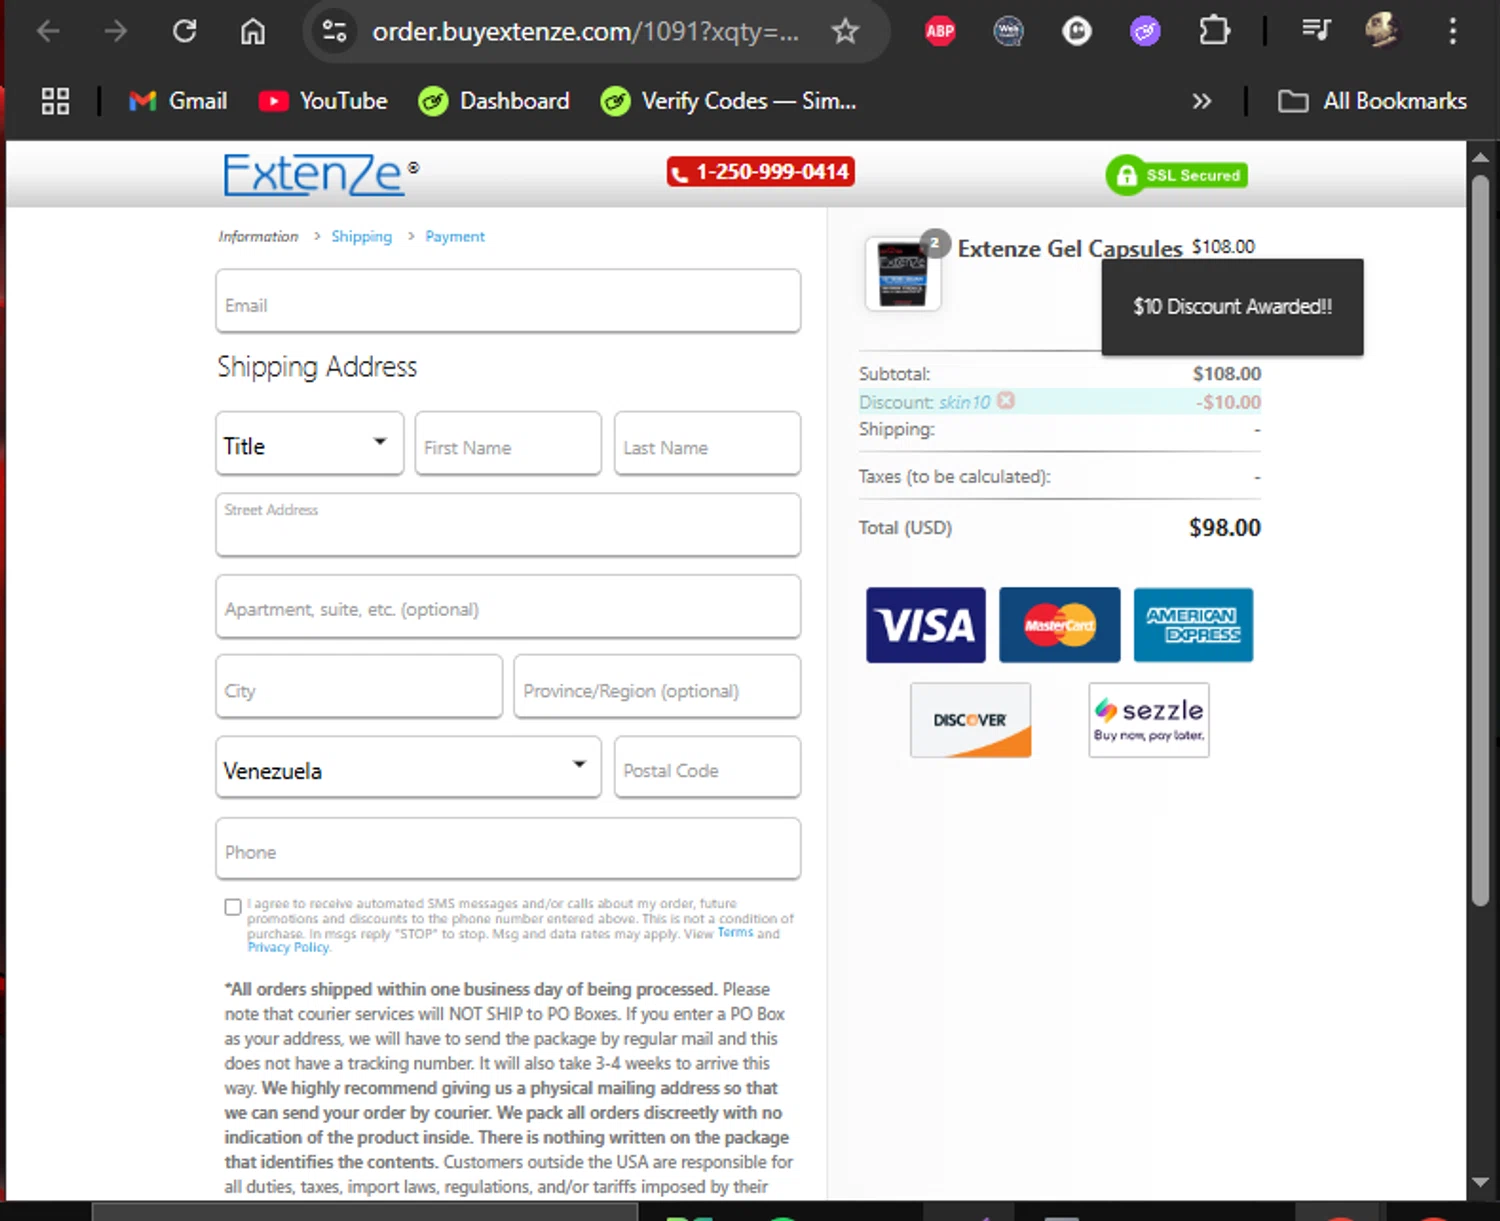The width and height of the screenshot is (1500, 1221).
Task: Open the Venezuela country dropdown
Action: 408,768
